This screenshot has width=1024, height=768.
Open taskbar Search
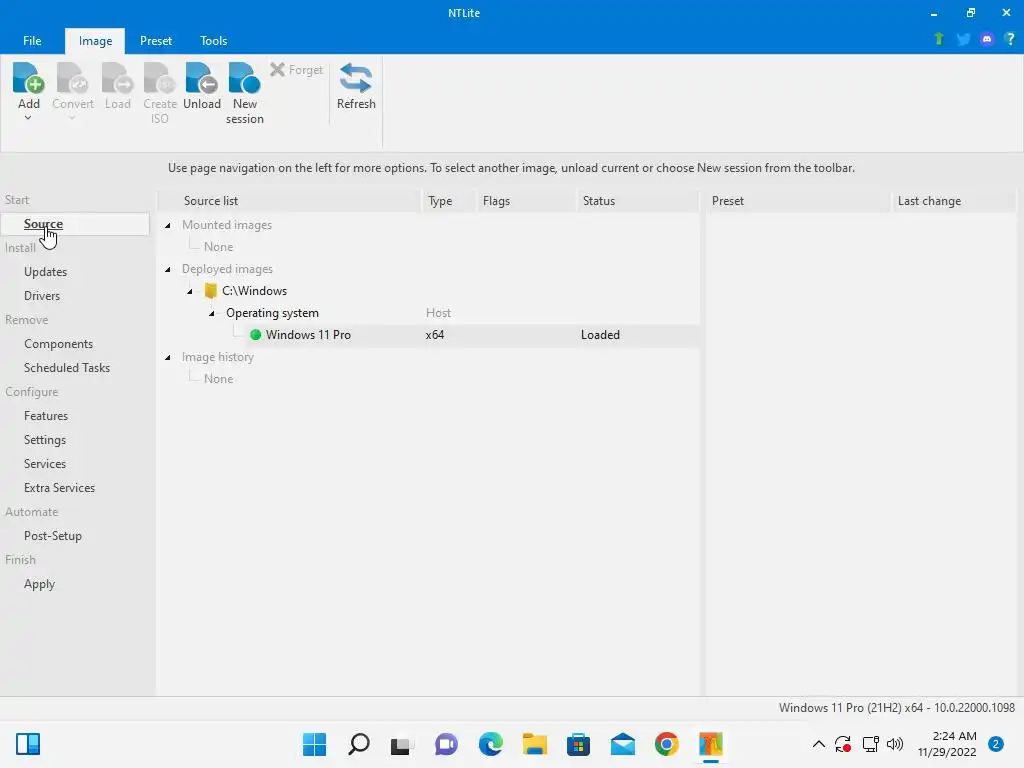click(x=359, y=744)
